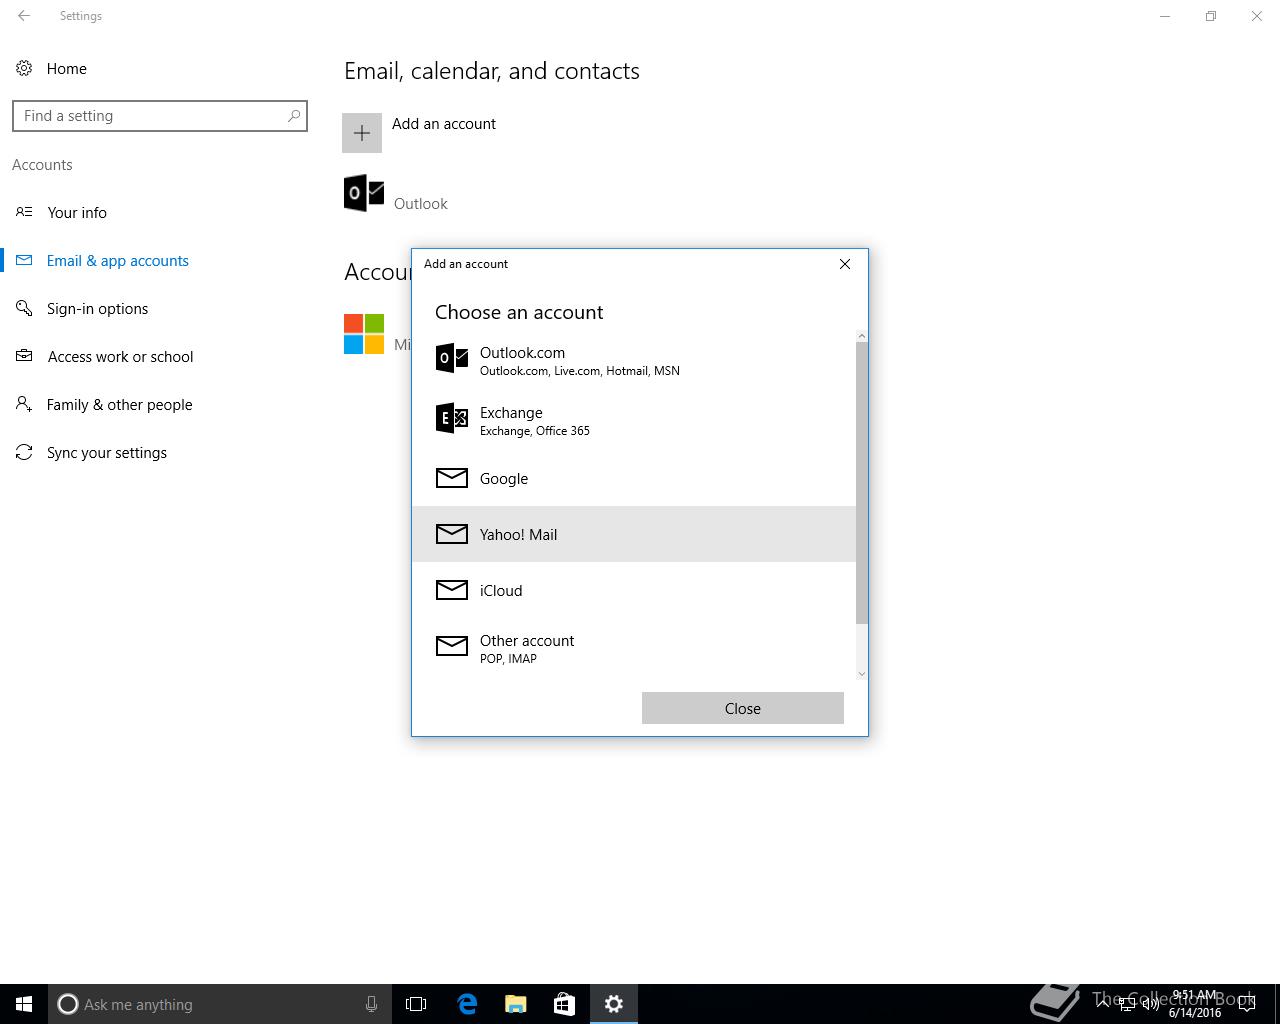
Task: Click Ask me anything search box
Action: pyautogui.click(x=218, y=1004)
